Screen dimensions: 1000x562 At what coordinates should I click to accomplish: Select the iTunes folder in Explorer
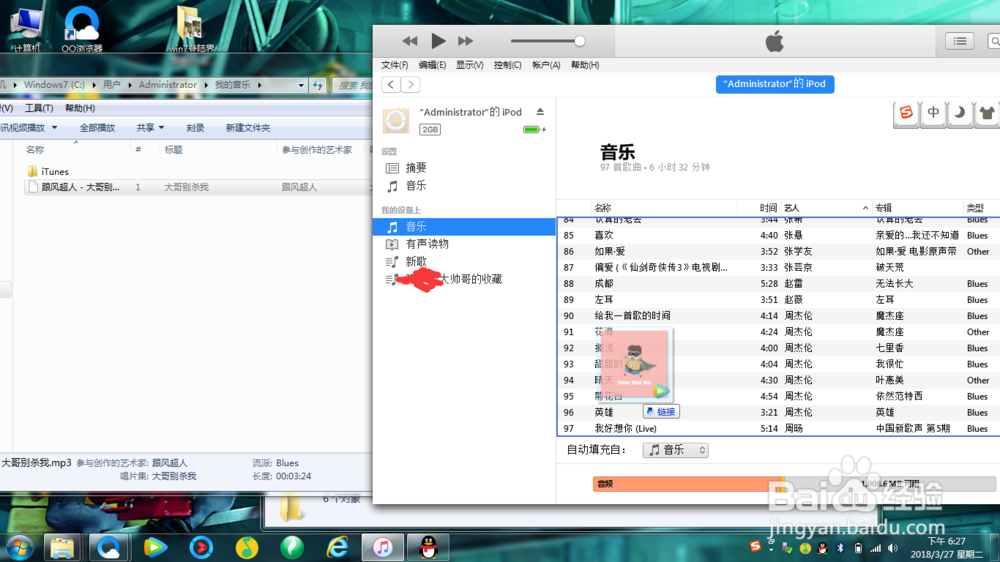click(48, 172)
